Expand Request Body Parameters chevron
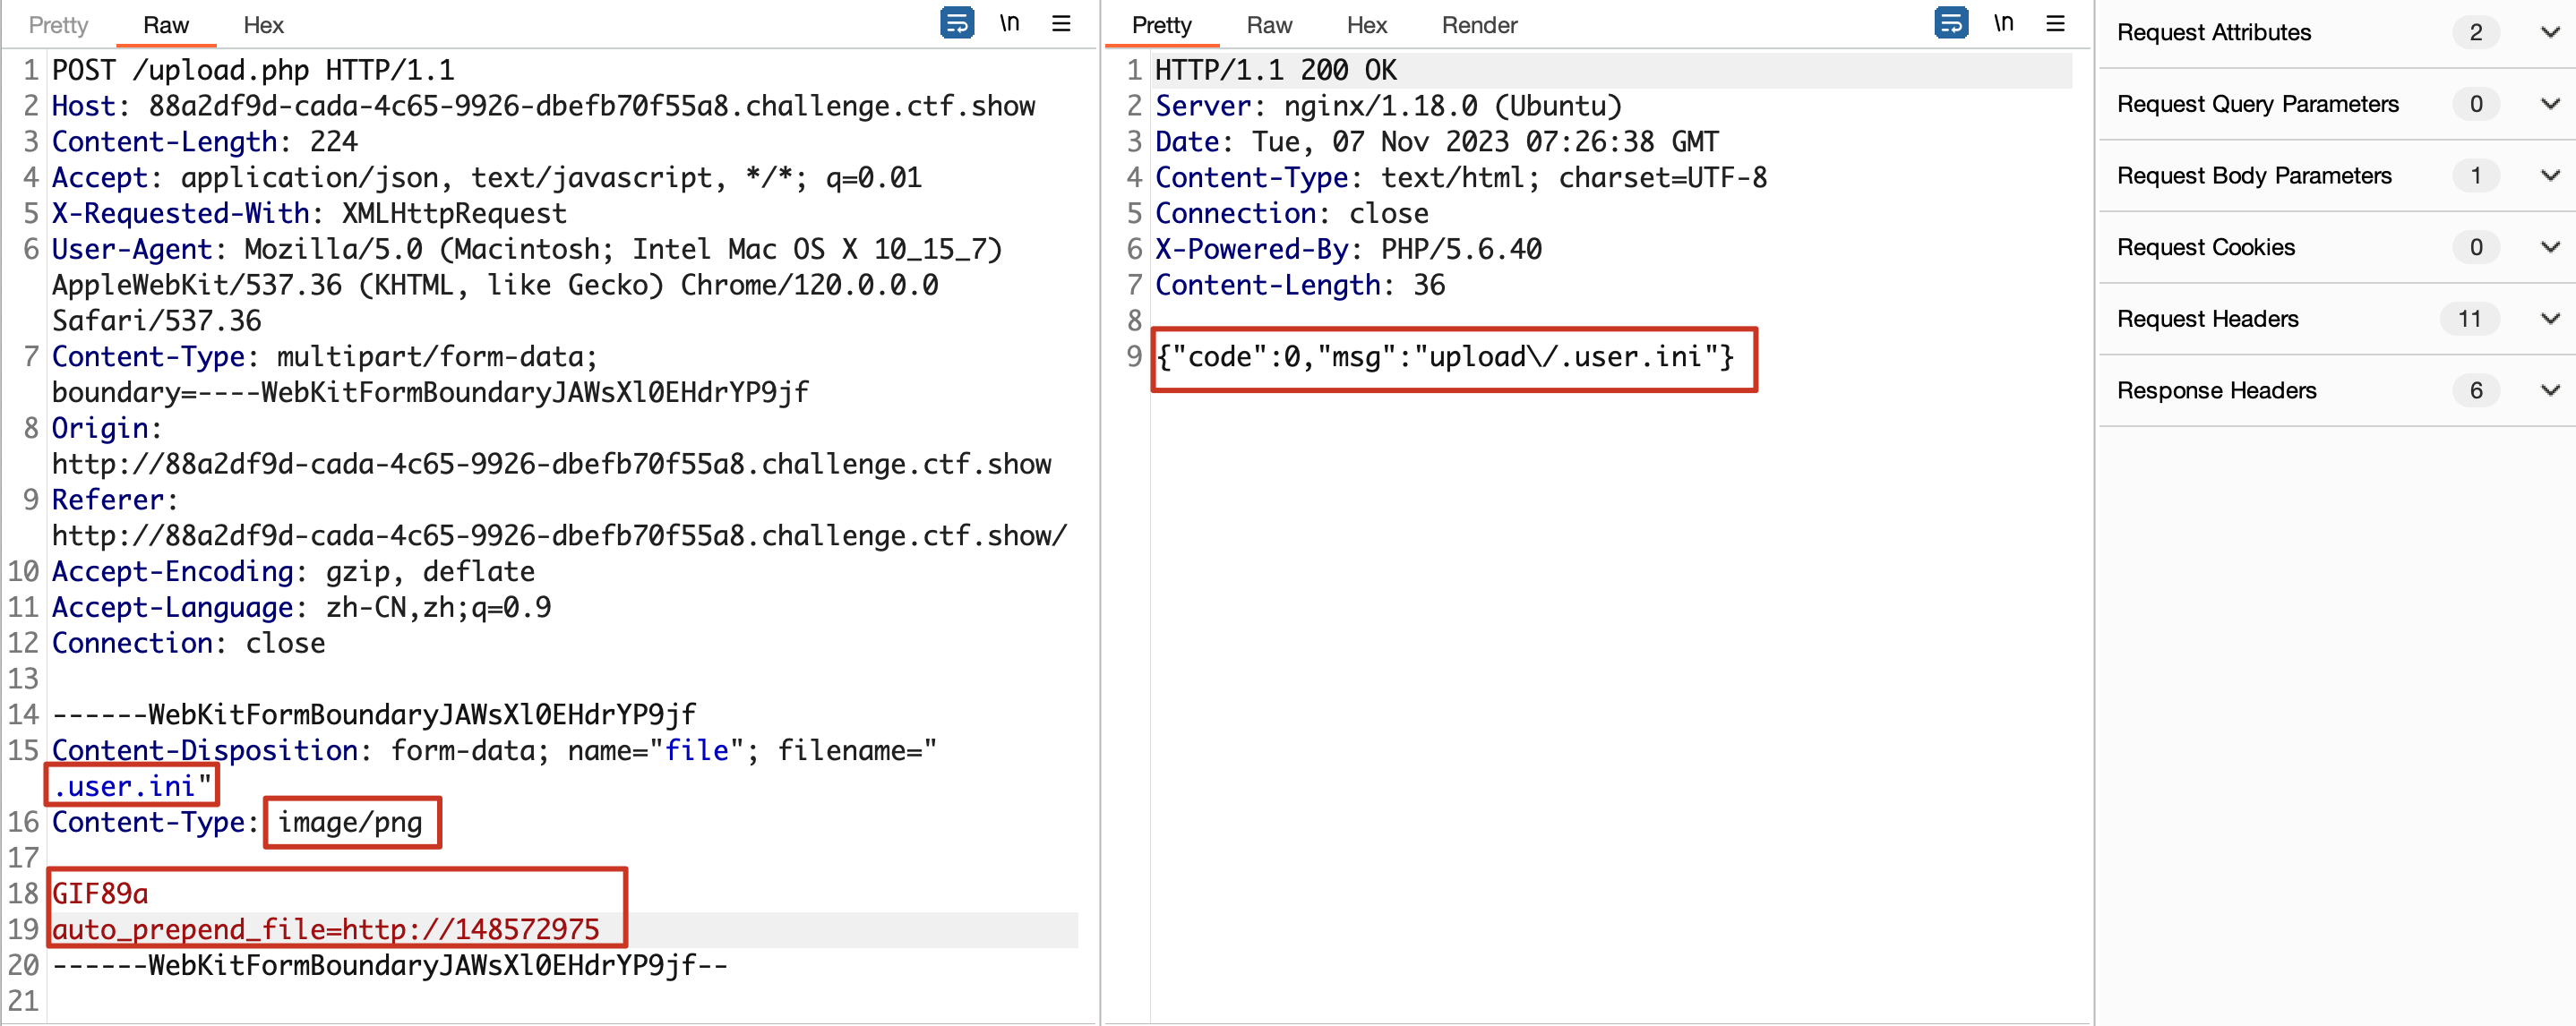Image resolution: width=2576 pixels, height=1026 pixels. coord(2550,176)
